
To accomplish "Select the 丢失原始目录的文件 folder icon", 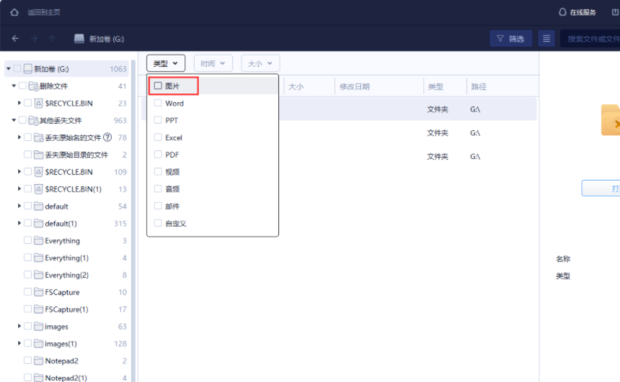I will pyautogui.click(x=38, y=155).
